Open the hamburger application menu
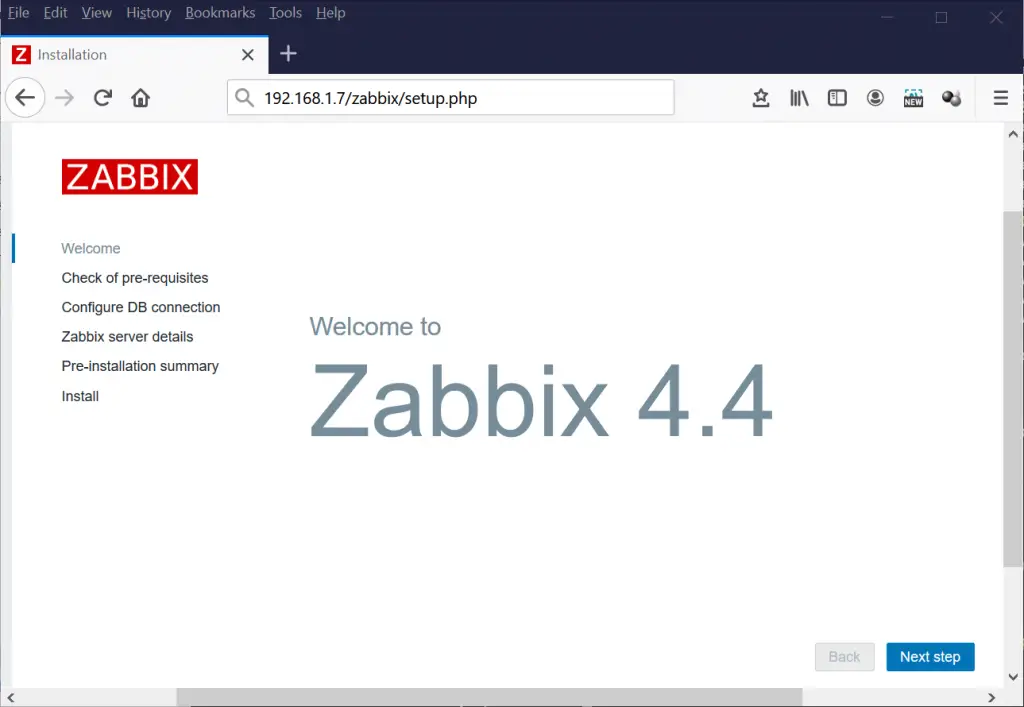Screen dimensions: 1024x707 [1000, 98]
